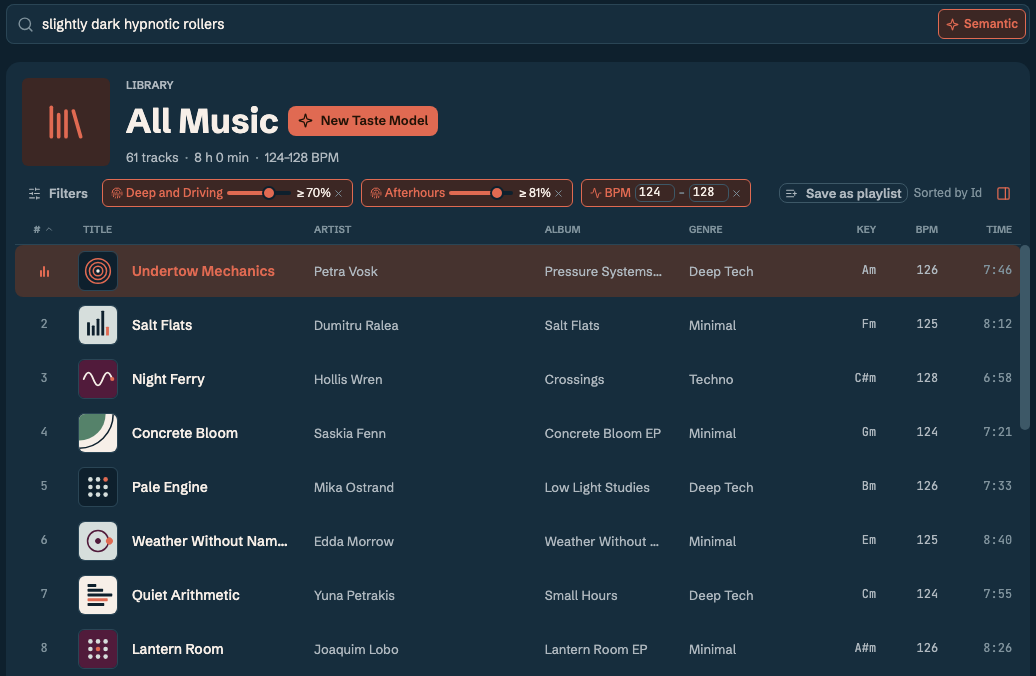The width and height of the screenshot is (1036, 676).
Task: Open Lantern Room cover art
Action: (98, 649)
